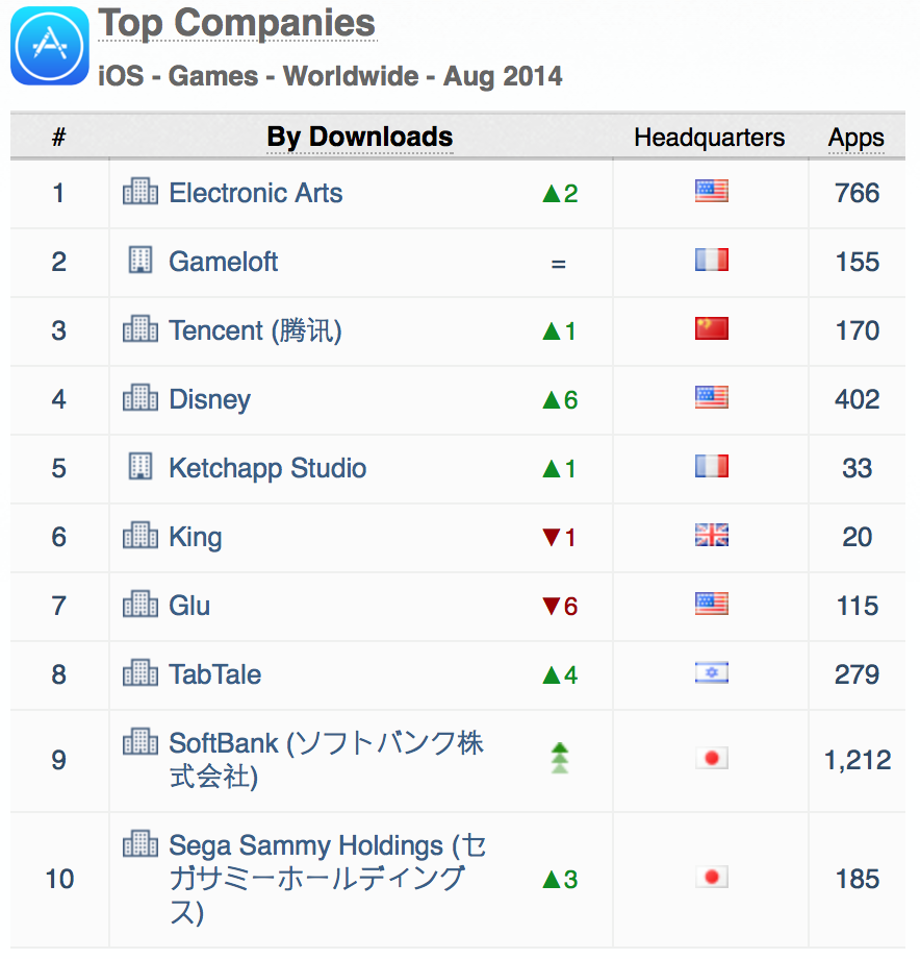Open the Glu company link
The width and height of the screenshot is (920, 959).
click(189, 605)
